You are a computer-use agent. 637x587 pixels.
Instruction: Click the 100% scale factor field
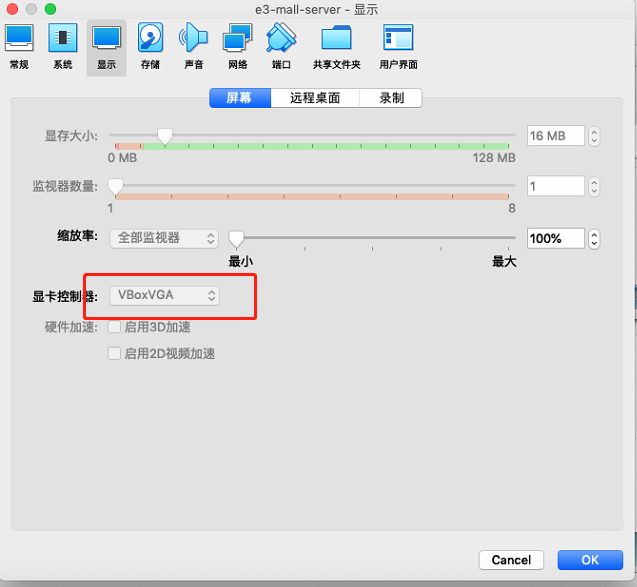(x=556, y=238)
